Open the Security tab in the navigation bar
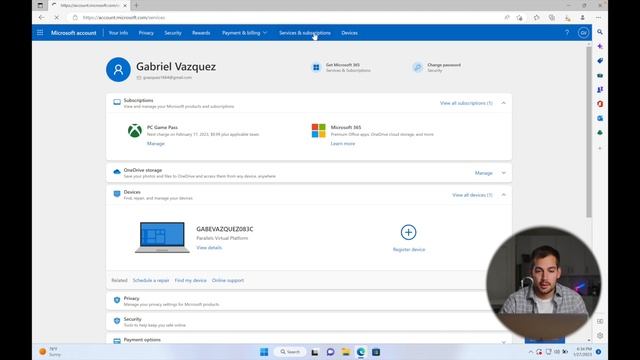Image resolution: width=640 pixels, height=360 pixels. pyautogui.click(x=173, y=33)
